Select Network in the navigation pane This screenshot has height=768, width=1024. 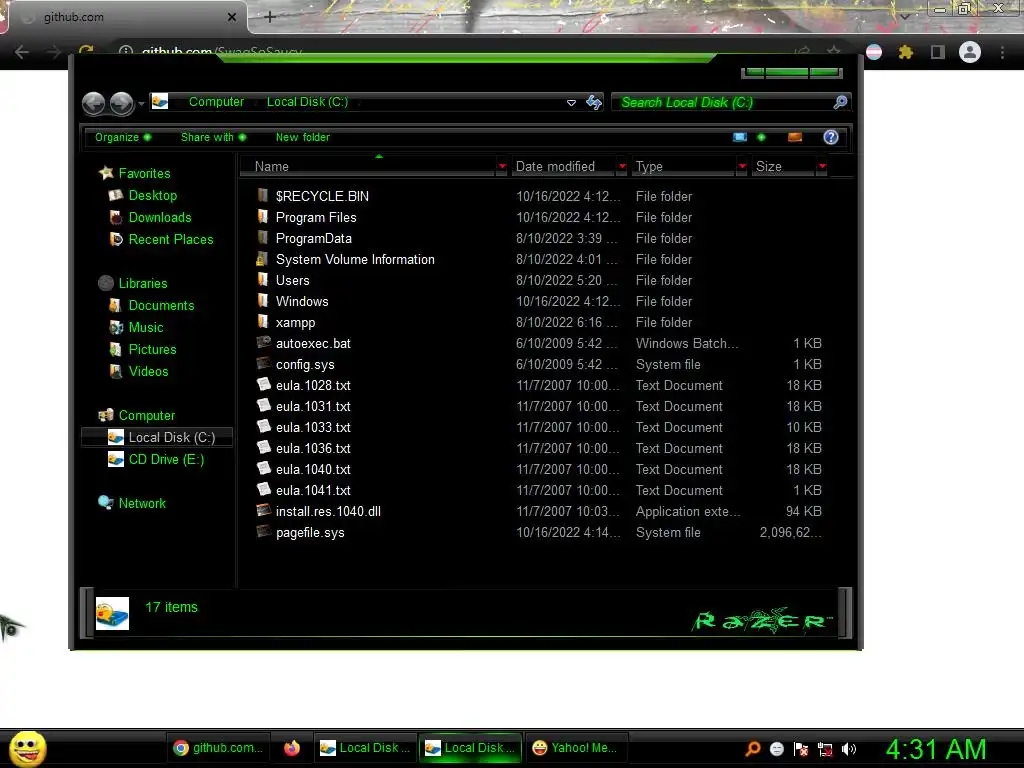point(132,504)
